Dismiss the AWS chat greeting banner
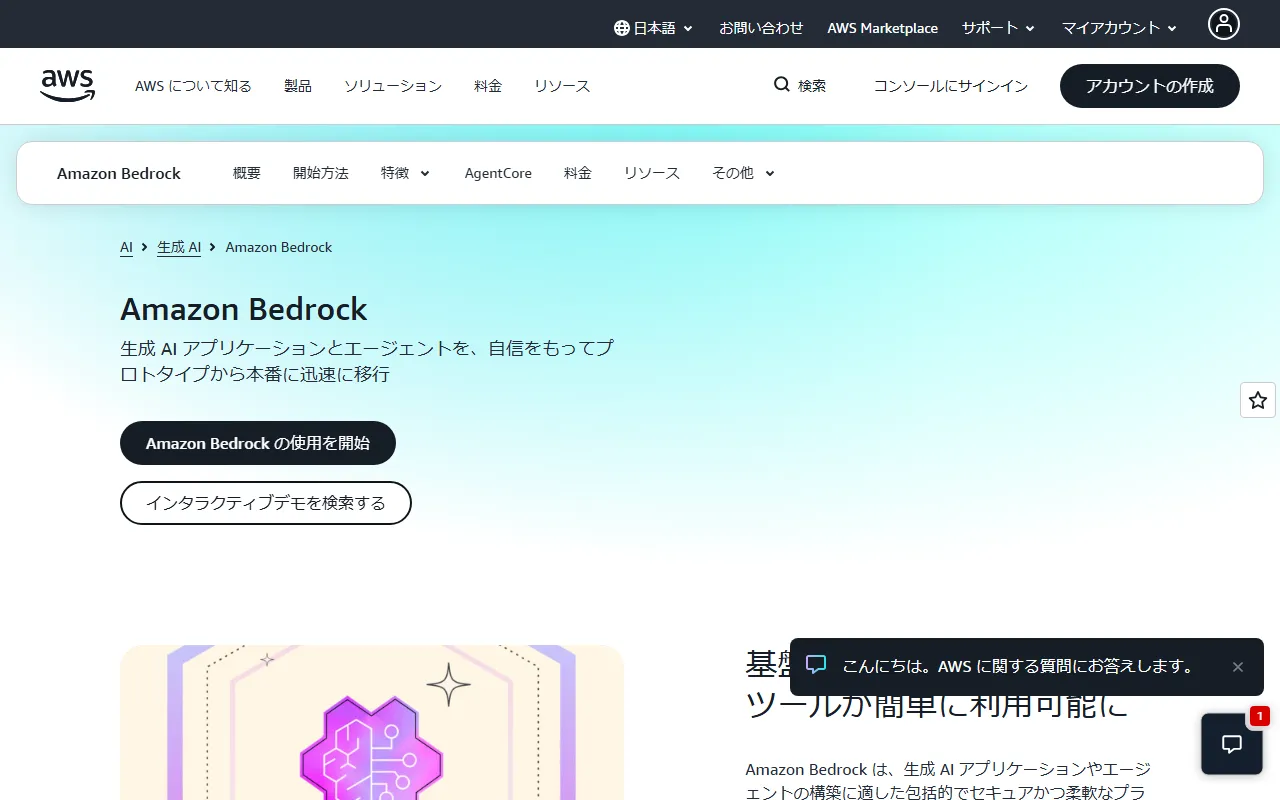The image size is (1280, 800). [x=1238, y=666]
